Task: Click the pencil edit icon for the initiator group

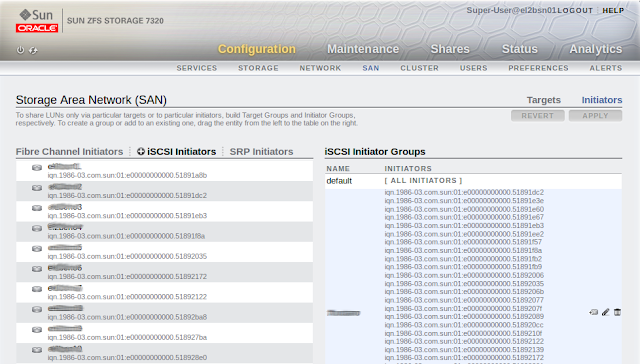Action: [x=605, y=312]
